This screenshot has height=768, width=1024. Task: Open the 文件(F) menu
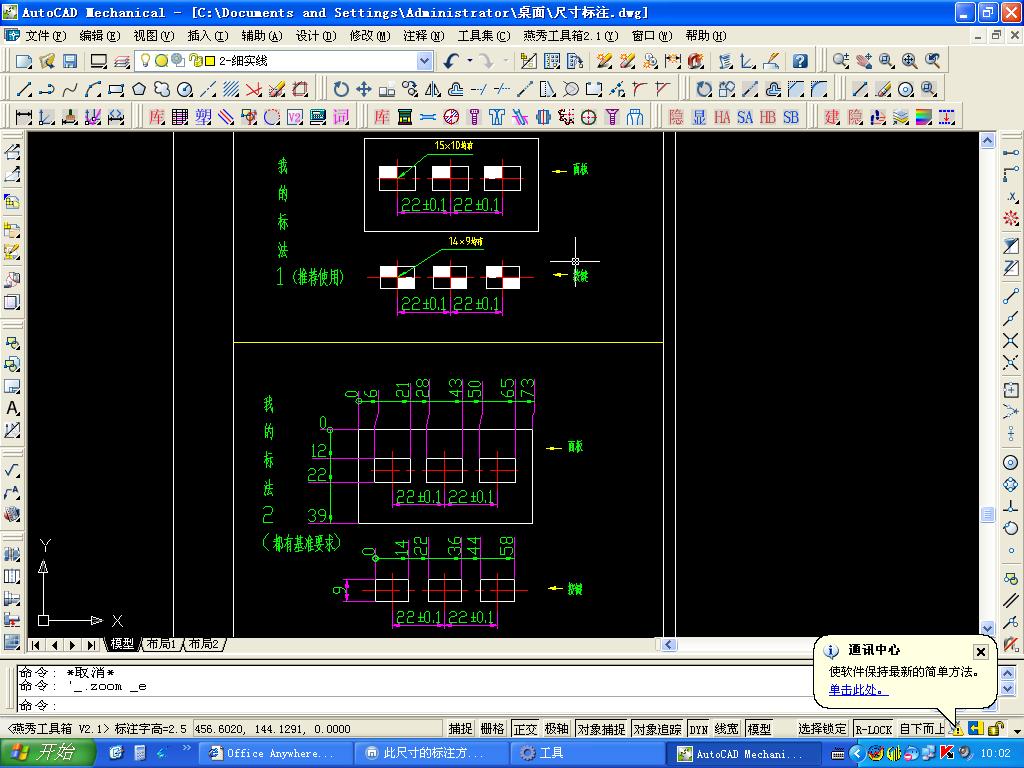click(x=46, y=36)
